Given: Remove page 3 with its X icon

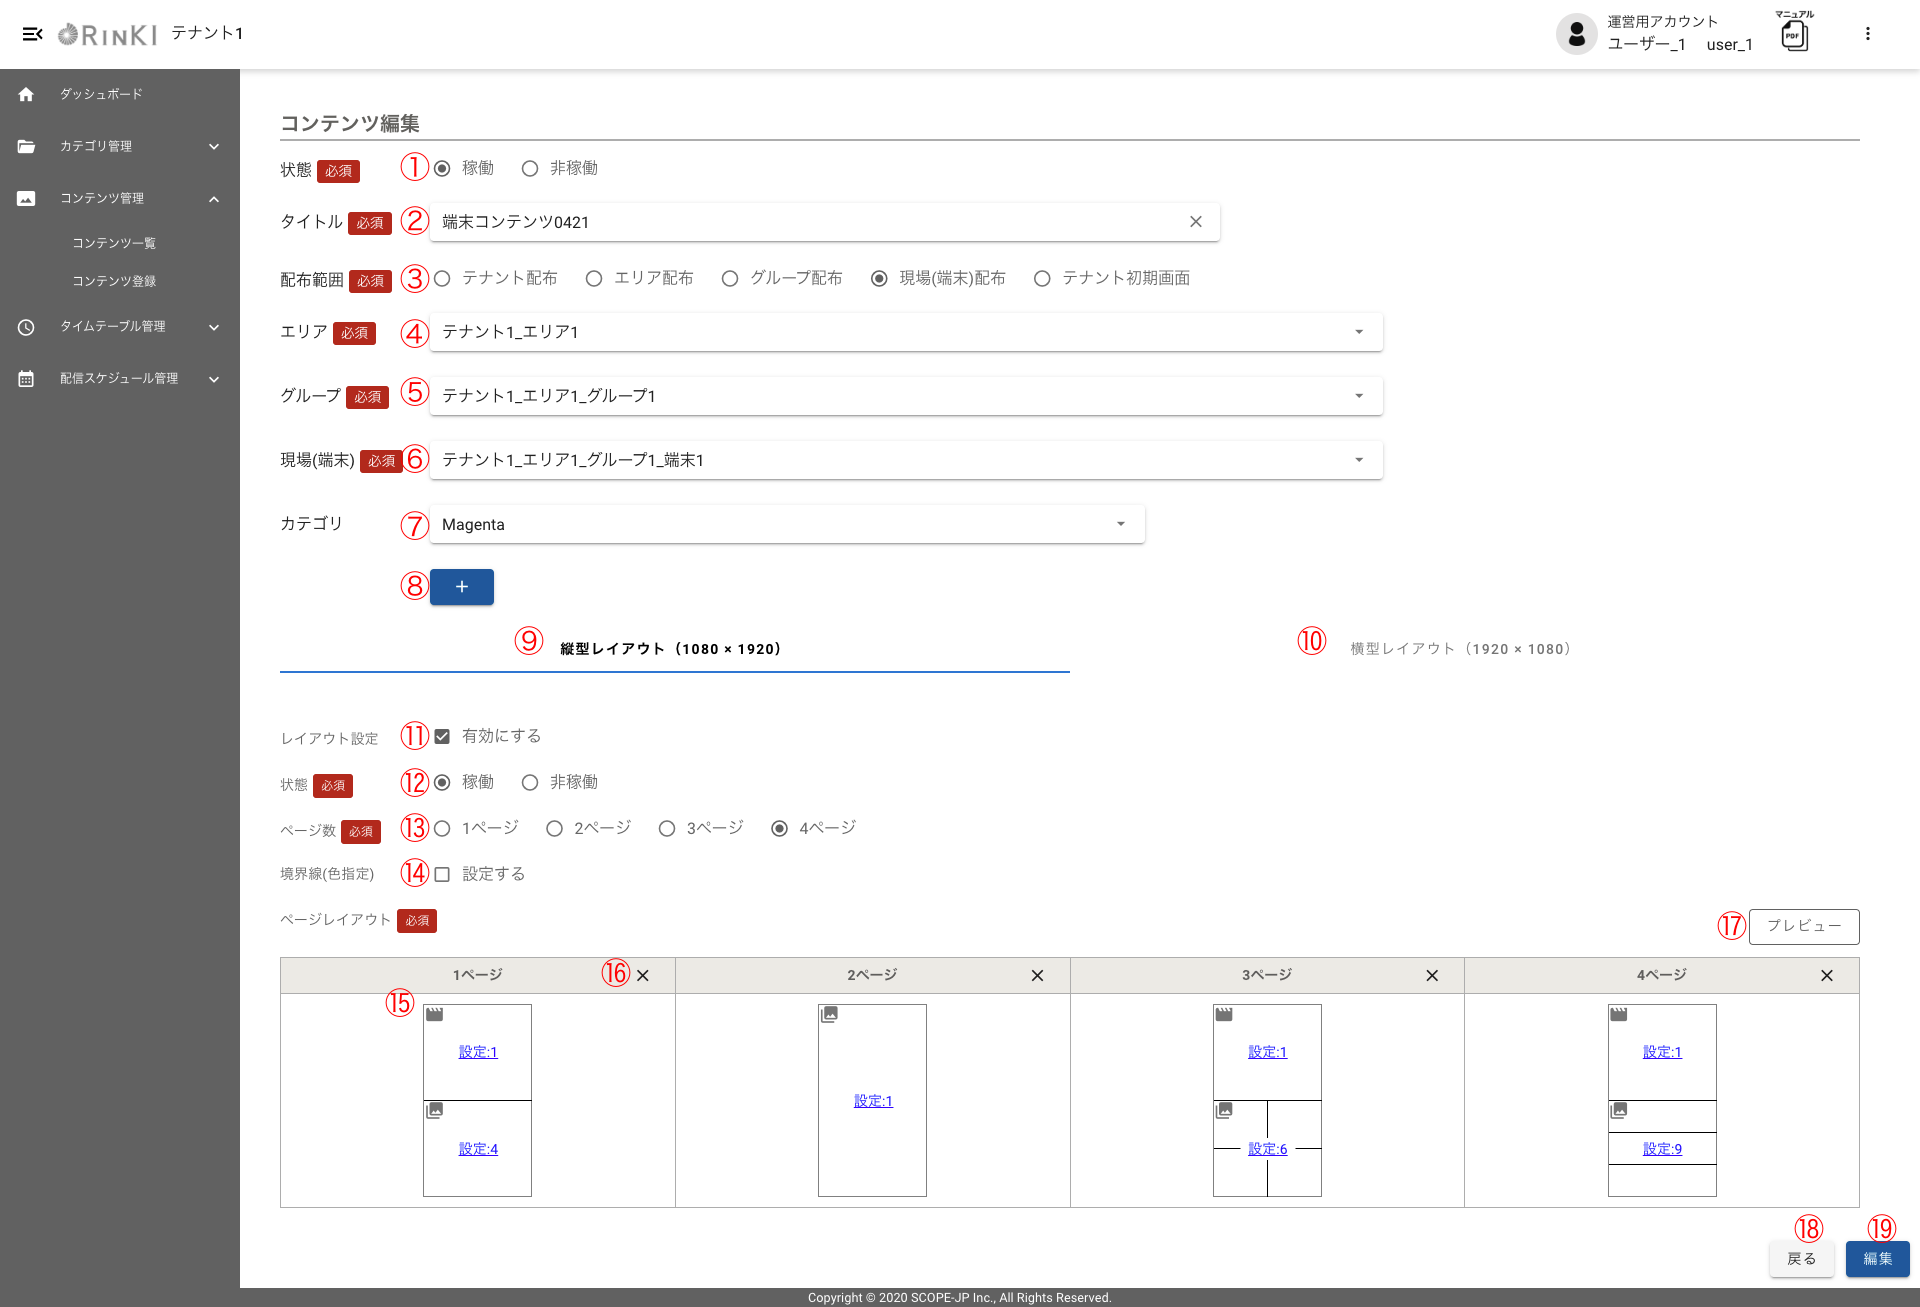Looking at the screenshot, I should click(x=1432, y=976).
